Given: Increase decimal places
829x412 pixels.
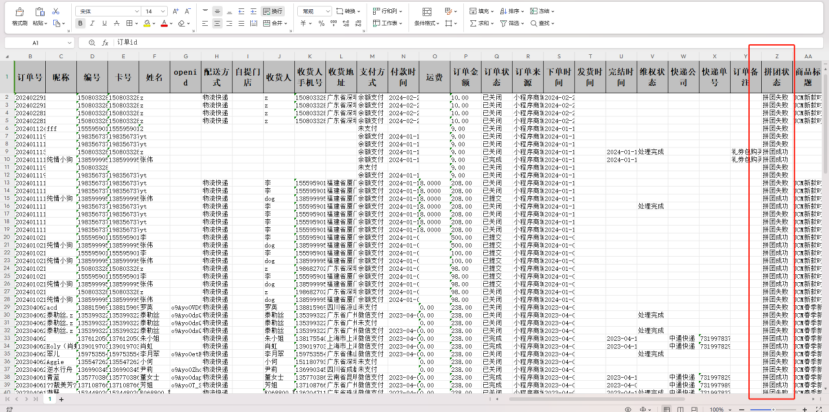Looking at the screenshot, I should (x=347, y=23).
